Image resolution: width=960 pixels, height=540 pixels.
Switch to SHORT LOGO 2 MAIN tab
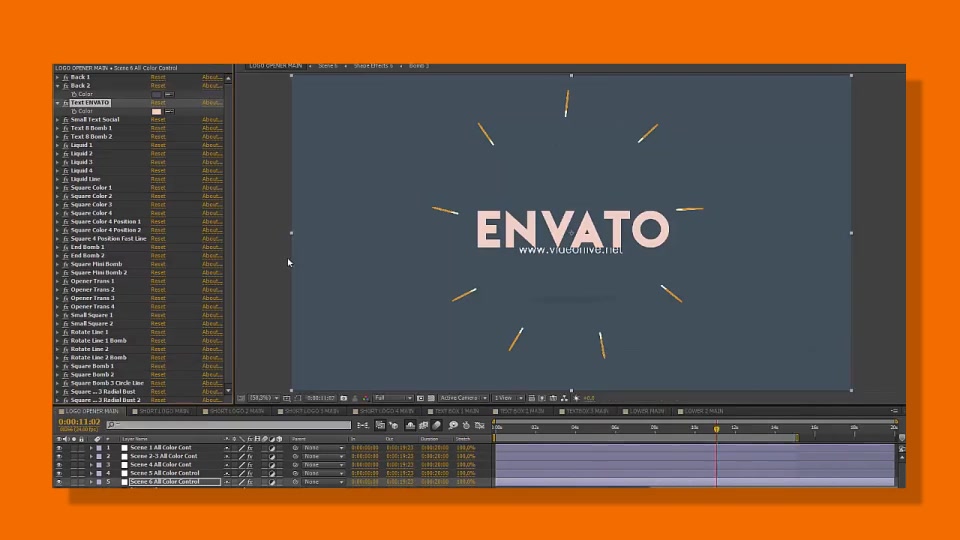pyautogui.click(x=237, y=411)
